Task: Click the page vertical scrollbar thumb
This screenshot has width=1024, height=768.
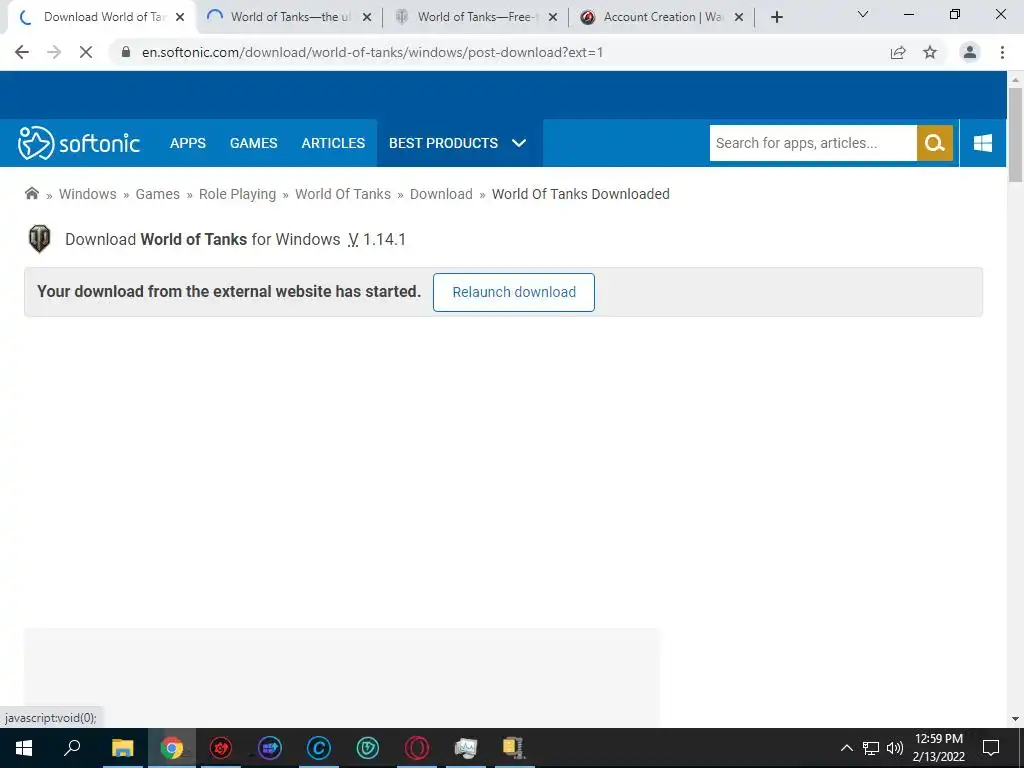Action: click(x=1015, y=134)
